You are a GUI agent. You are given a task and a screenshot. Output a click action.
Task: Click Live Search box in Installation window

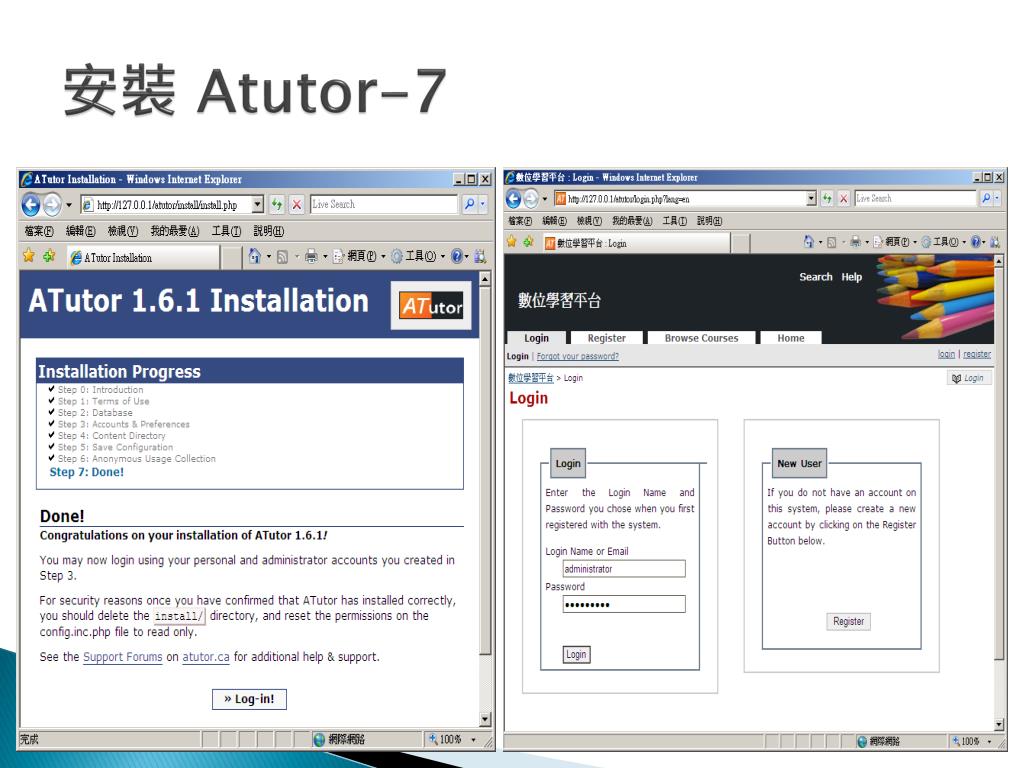(384, 204)
